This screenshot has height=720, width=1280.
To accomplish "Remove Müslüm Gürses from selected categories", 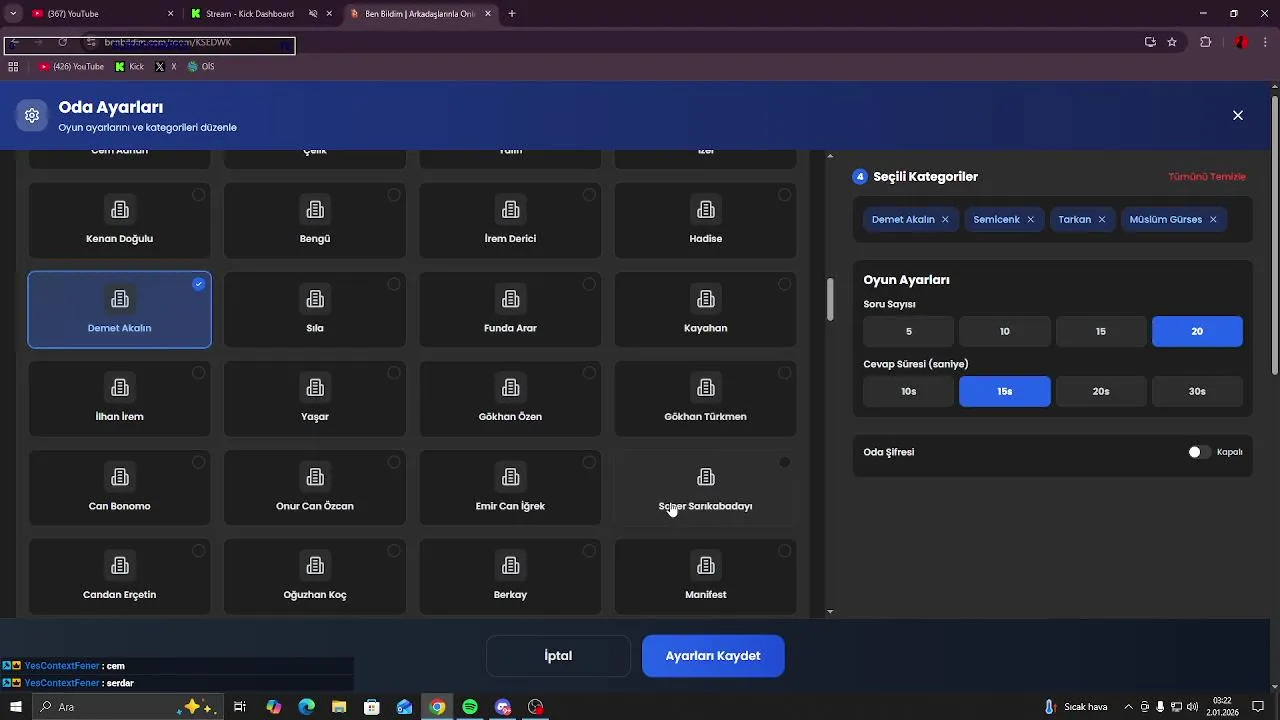I will coord(1213,219).
